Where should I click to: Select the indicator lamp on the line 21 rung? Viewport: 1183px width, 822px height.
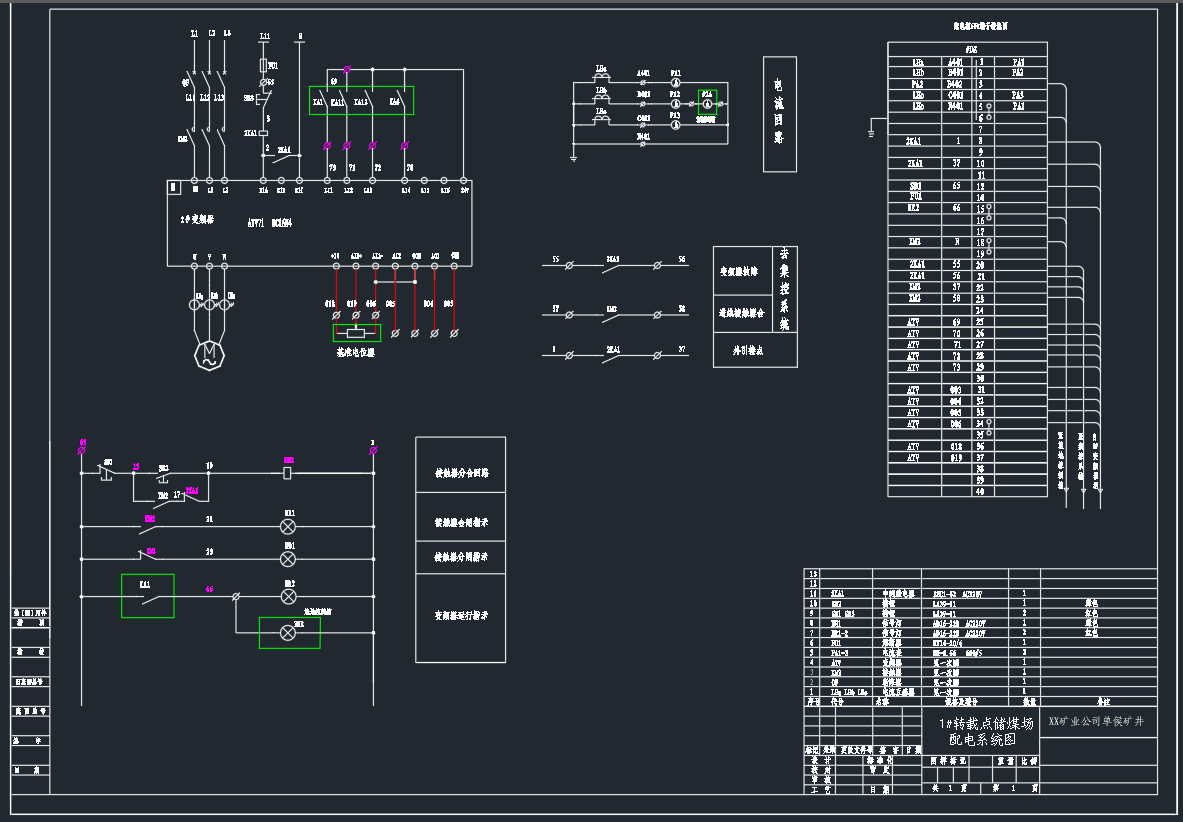click(x=288, y=525)
